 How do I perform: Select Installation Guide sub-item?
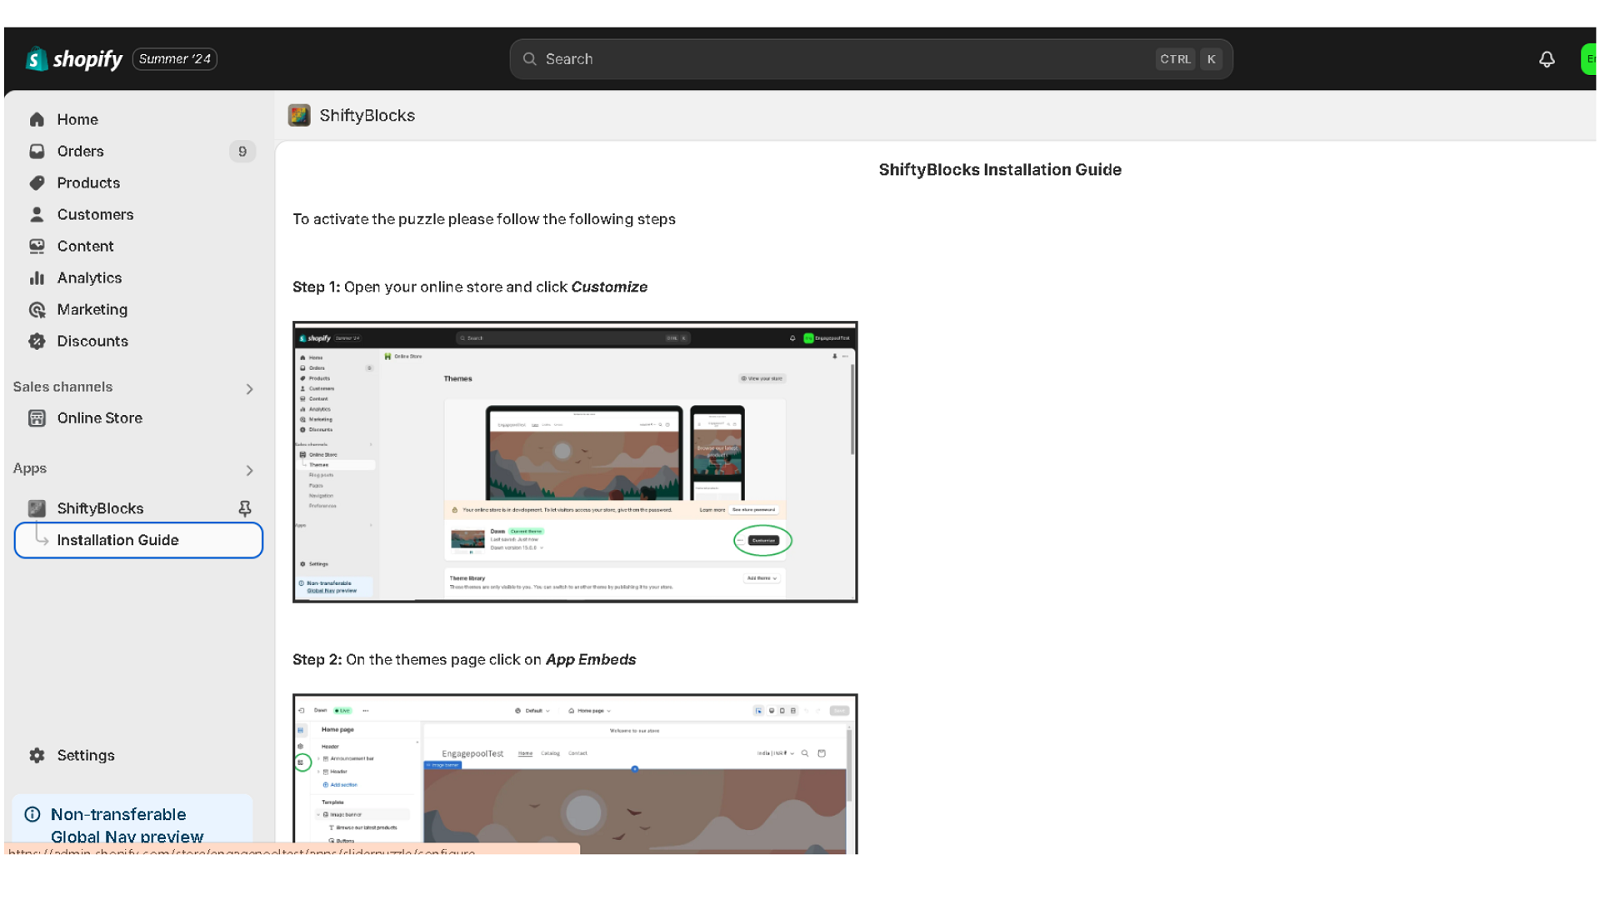138,540
